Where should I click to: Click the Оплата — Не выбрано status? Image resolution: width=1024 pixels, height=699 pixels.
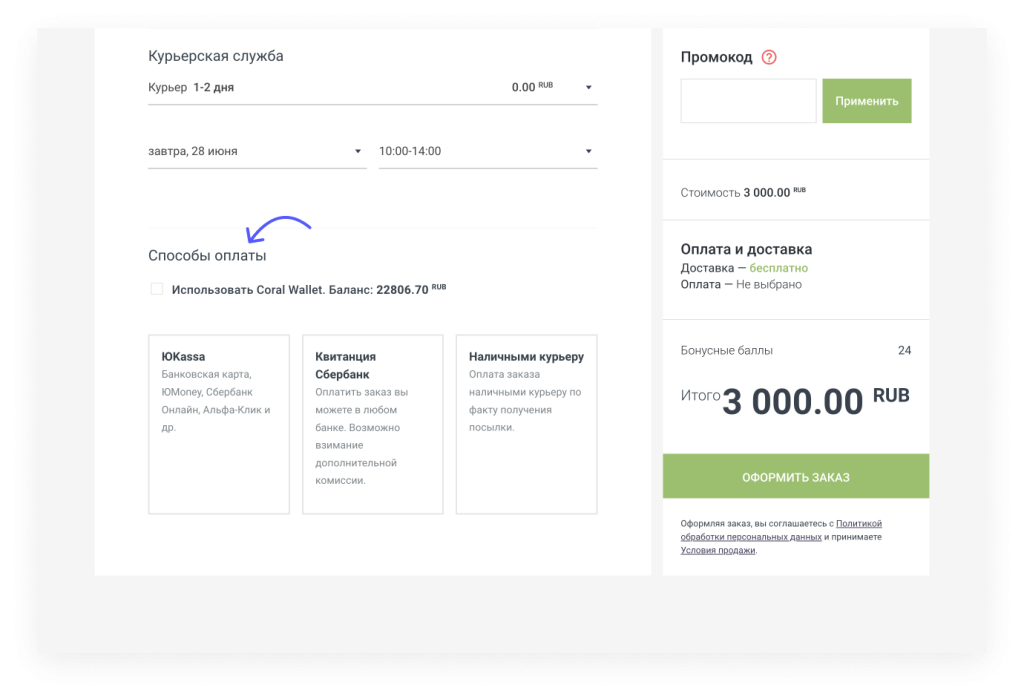(741, 284)
